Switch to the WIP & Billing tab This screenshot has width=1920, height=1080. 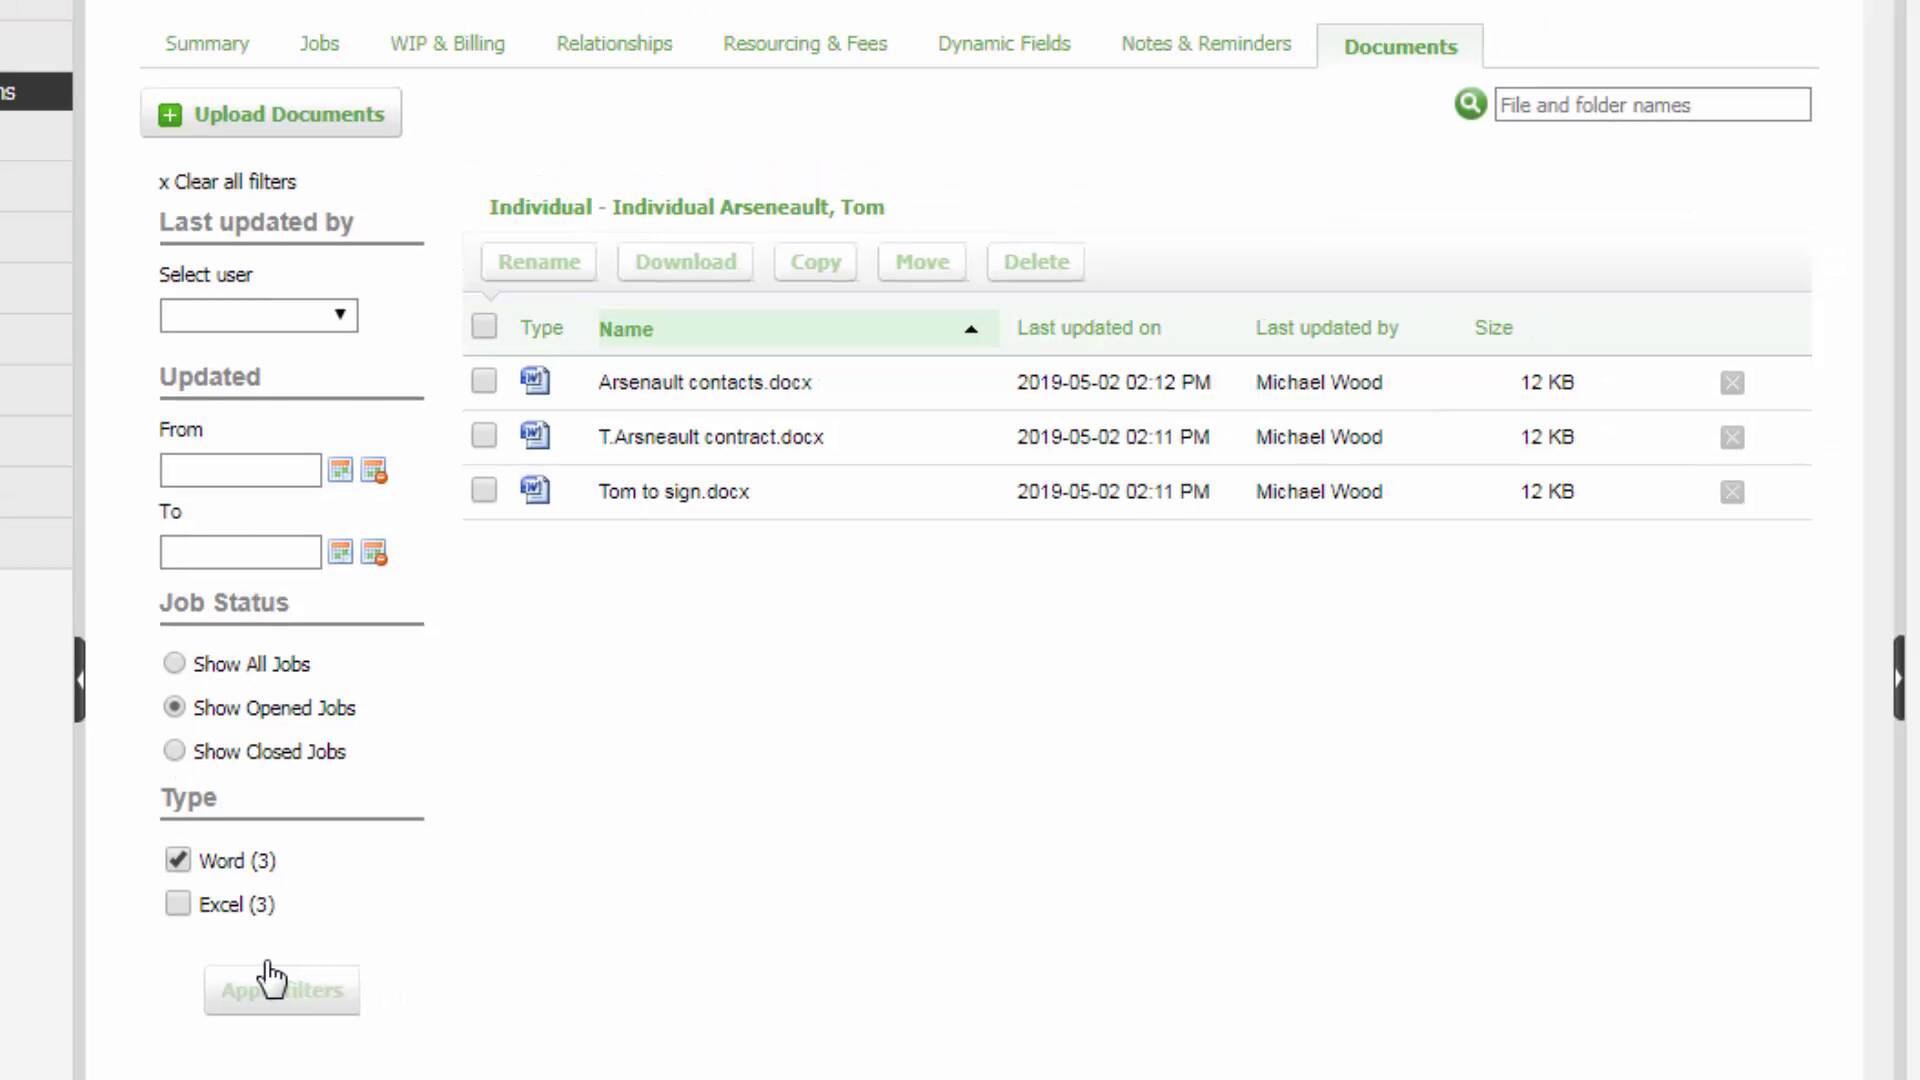click(x=446, y=44)
